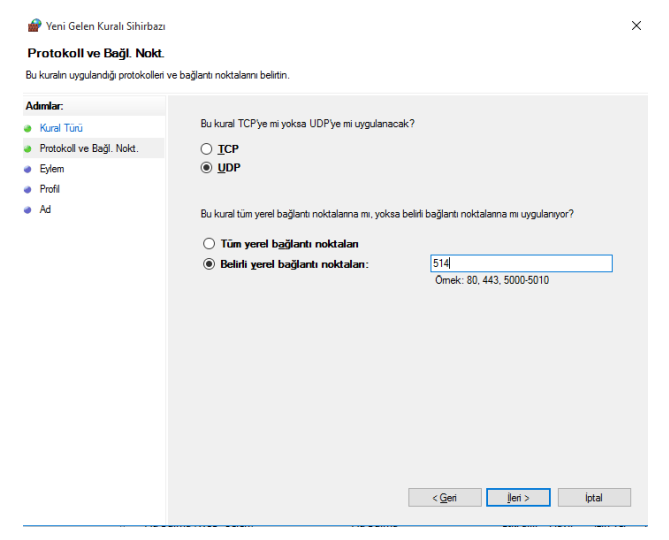Go back with the < Geri button
The width and height of the screenshot is (669, 540).
(x=445, y=497)
